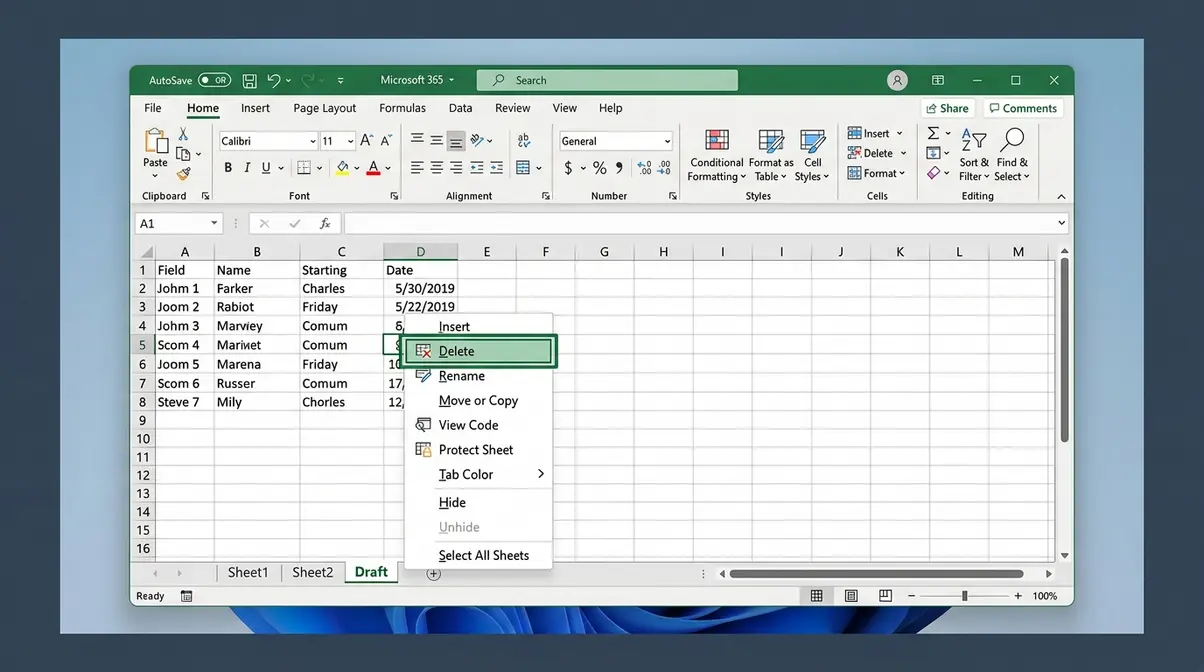
Task: Collapse the ribbon with chevron
Action: pos(1061,196)
